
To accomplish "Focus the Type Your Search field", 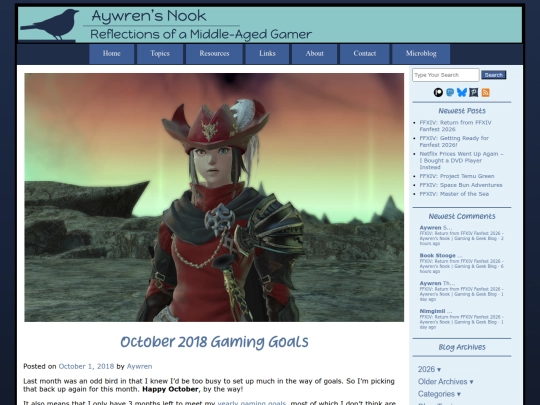I will 446,75.
